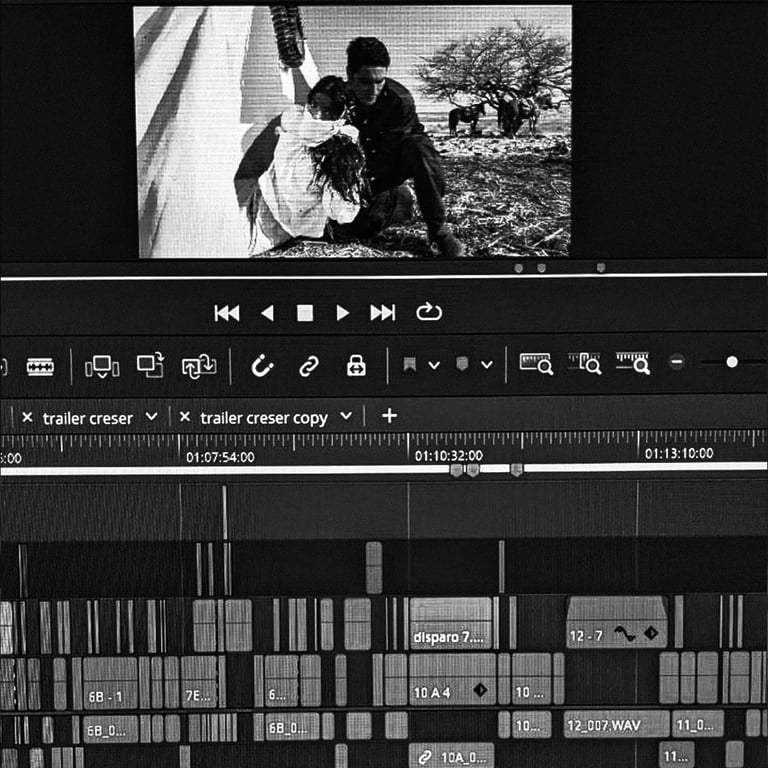Click the timeline zoom slider handle
This screenshot has width=768, height=768.
tap(732, 362)
